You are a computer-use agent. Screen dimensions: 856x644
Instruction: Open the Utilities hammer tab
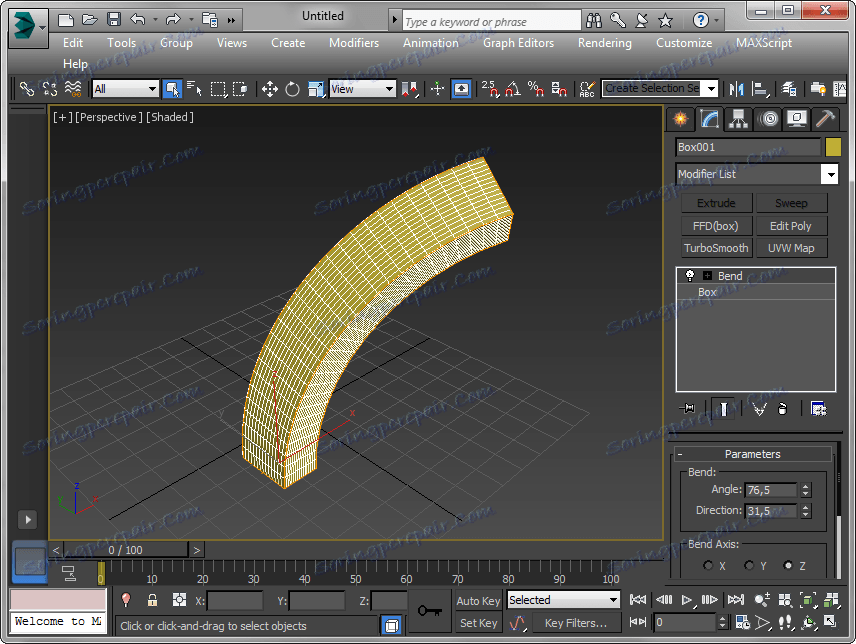[x=825, y=119]
